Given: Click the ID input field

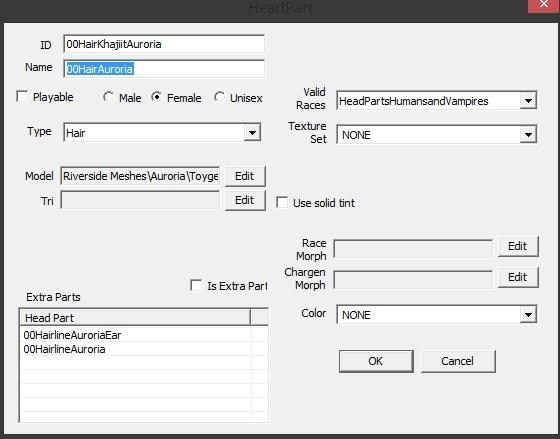Looking at the screenshot, I should pos(164,44).
